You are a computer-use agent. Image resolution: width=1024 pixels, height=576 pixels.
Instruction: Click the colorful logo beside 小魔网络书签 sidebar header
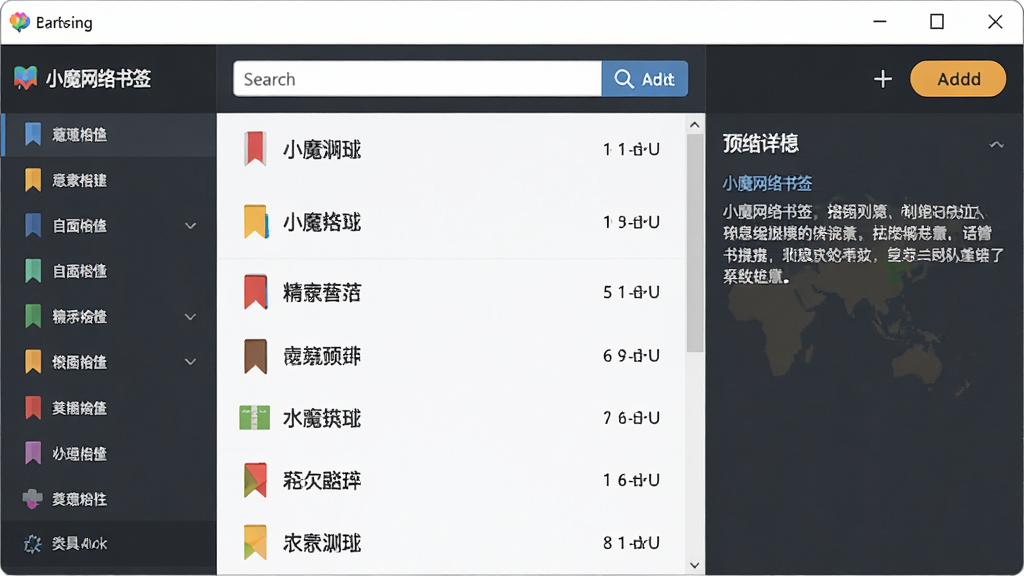point(25,78)
